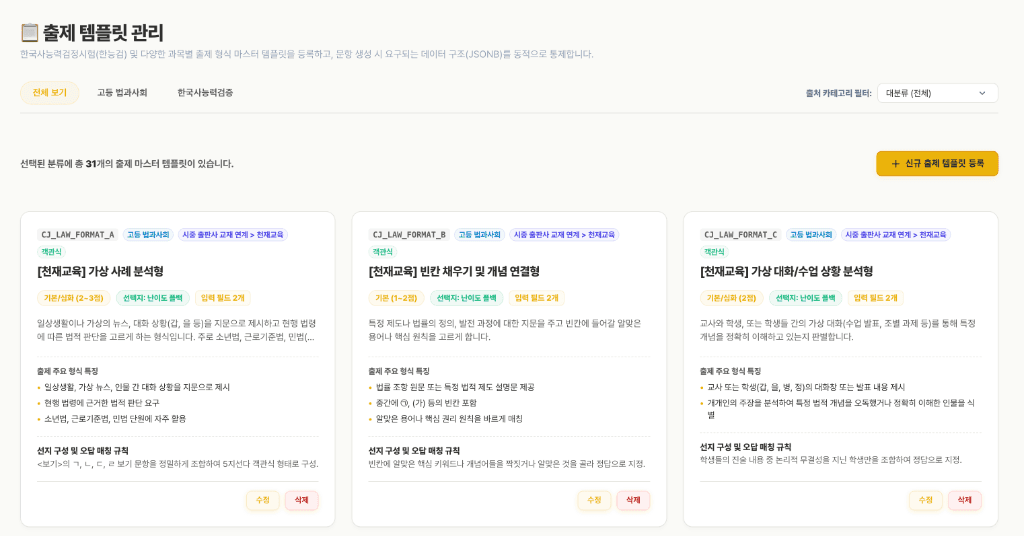Viewport: 1024px width, 536px height.
Task: Open the 한국사능력검증 tab
Action: point(205,93)
